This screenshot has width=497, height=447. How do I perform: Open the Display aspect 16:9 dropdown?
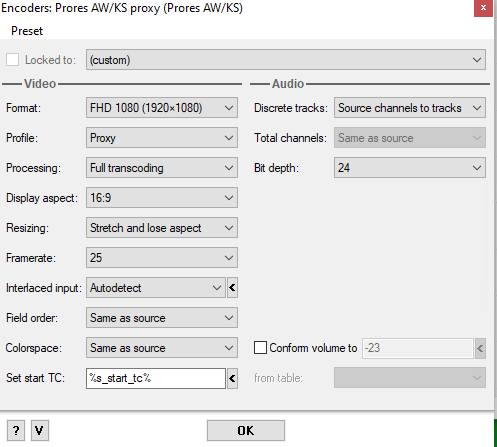[162, 198]
